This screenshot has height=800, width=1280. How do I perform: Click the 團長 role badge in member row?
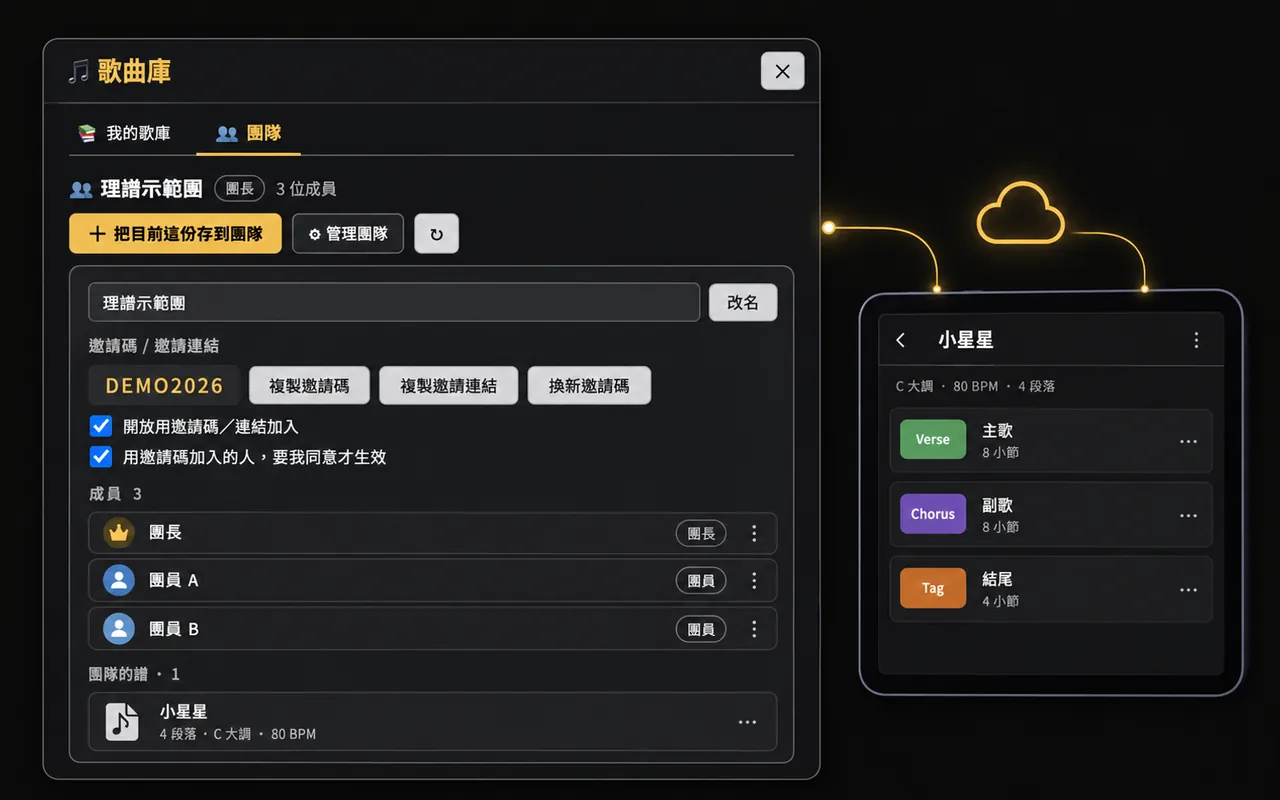click(x=701, y=533)
